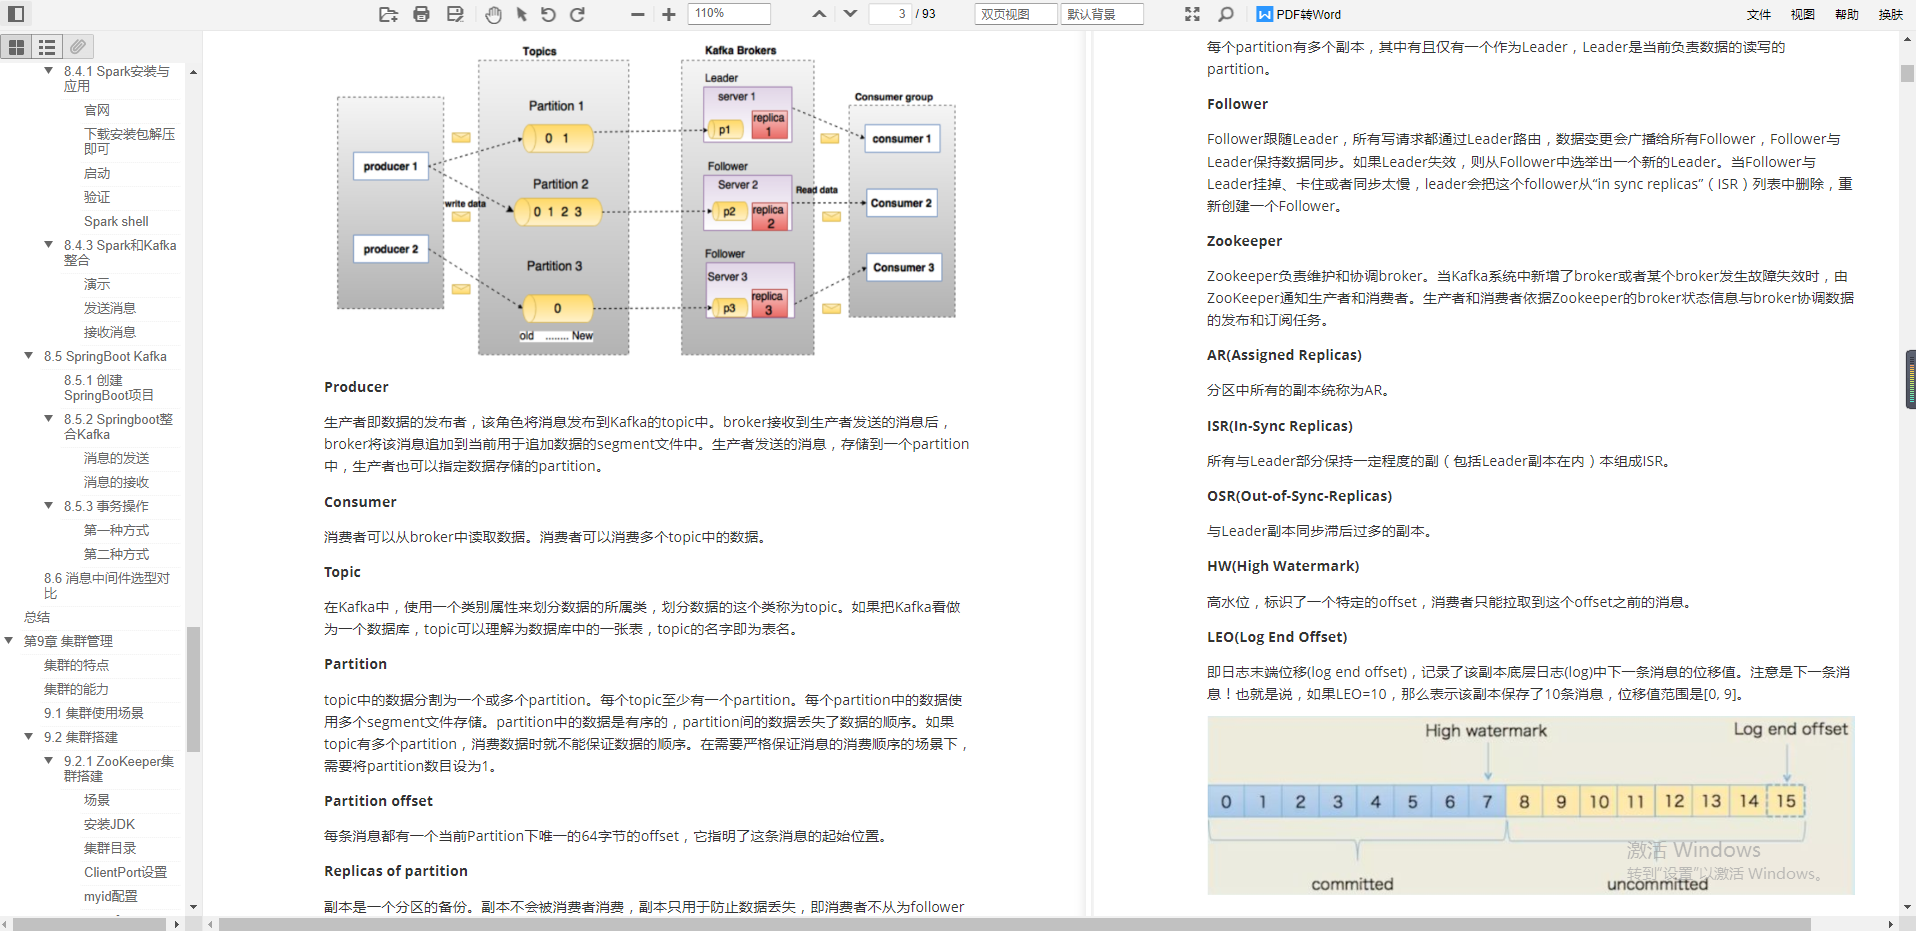The width and height of the screenshot is (1916, 931).
Task: Toggle the sidebar panel icon
Action: coord(16,14)
